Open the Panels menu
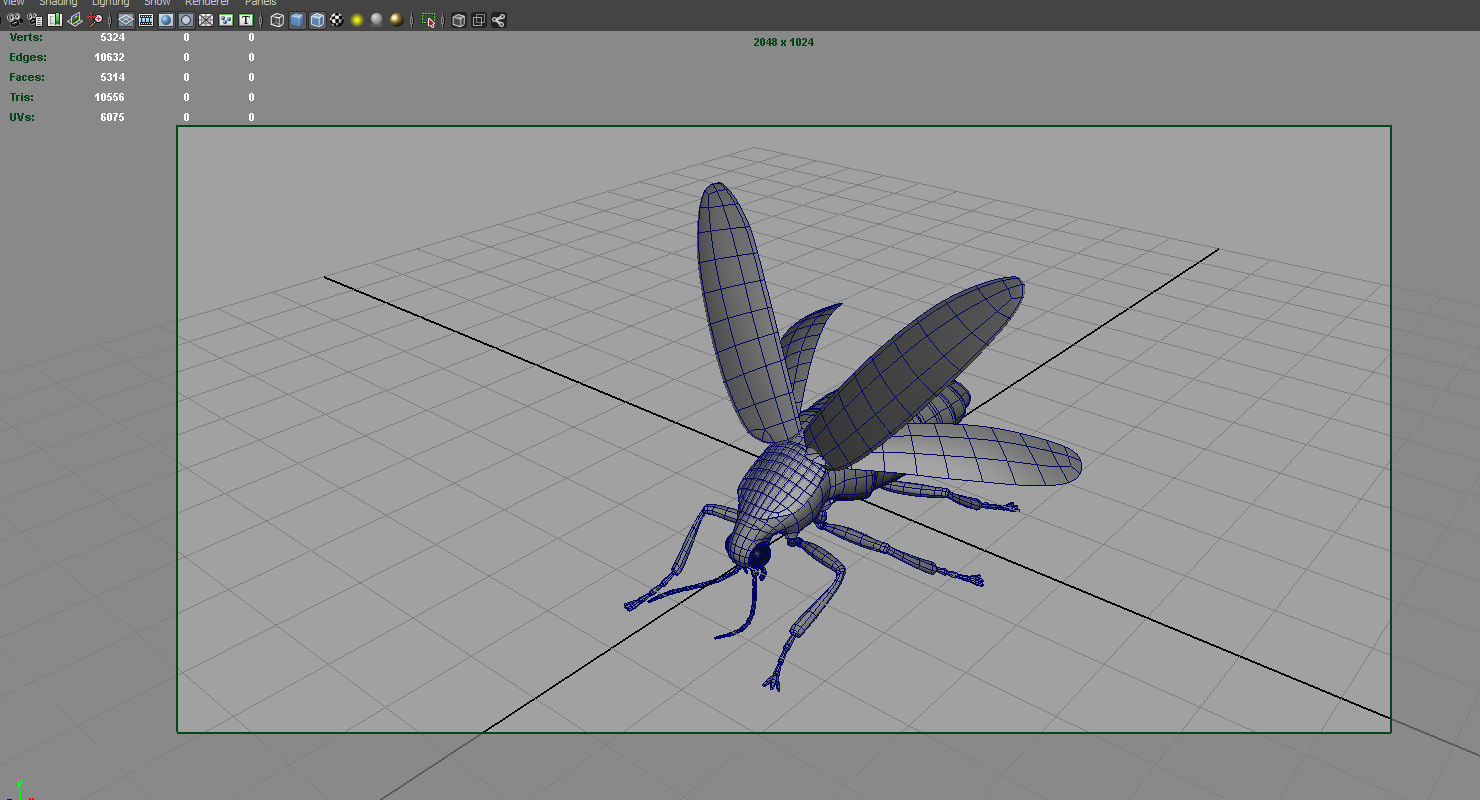This screenshot has height=800, width=1480. [x=260, y=3]
